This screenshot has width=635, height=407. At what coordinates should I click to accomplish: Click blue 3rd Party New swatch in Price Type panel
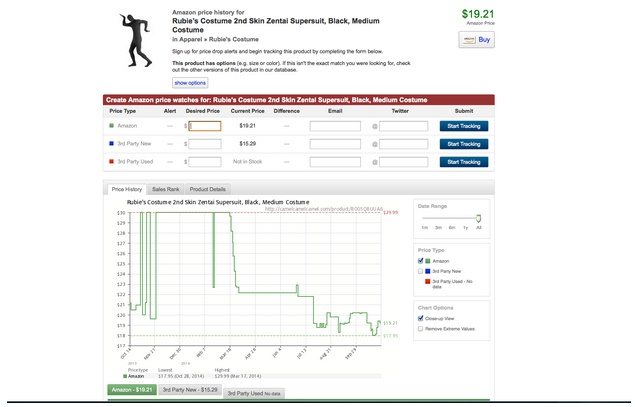tap(427, 271)
